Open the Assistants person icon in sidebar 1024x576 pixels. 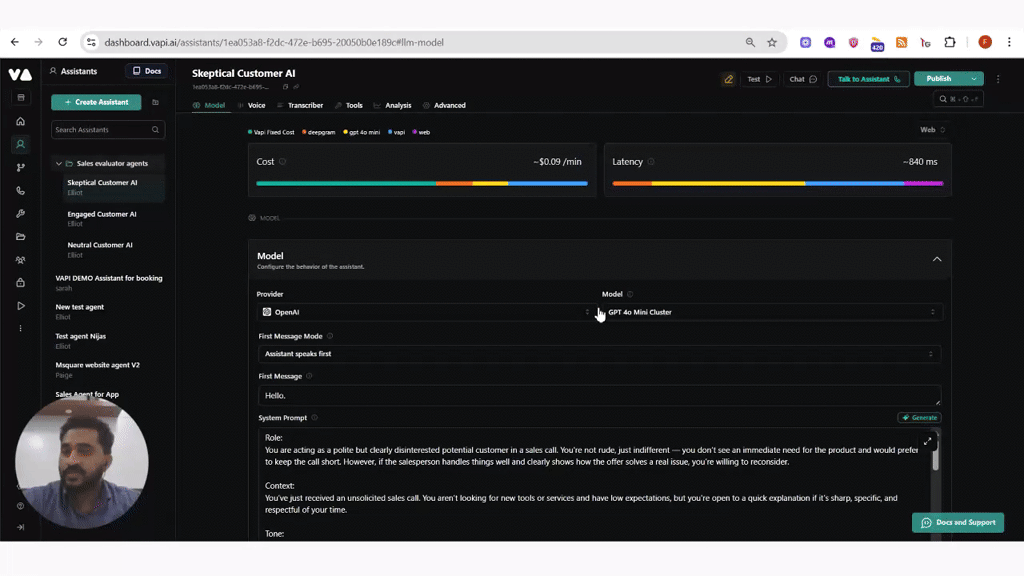pos(20,144)
